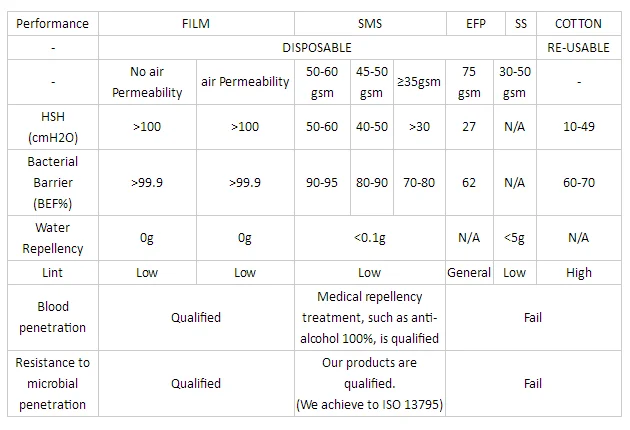Select the Blood penetration row label
Image resolution: width=630 pixels, height=430 pixels.
click(53, 317)
